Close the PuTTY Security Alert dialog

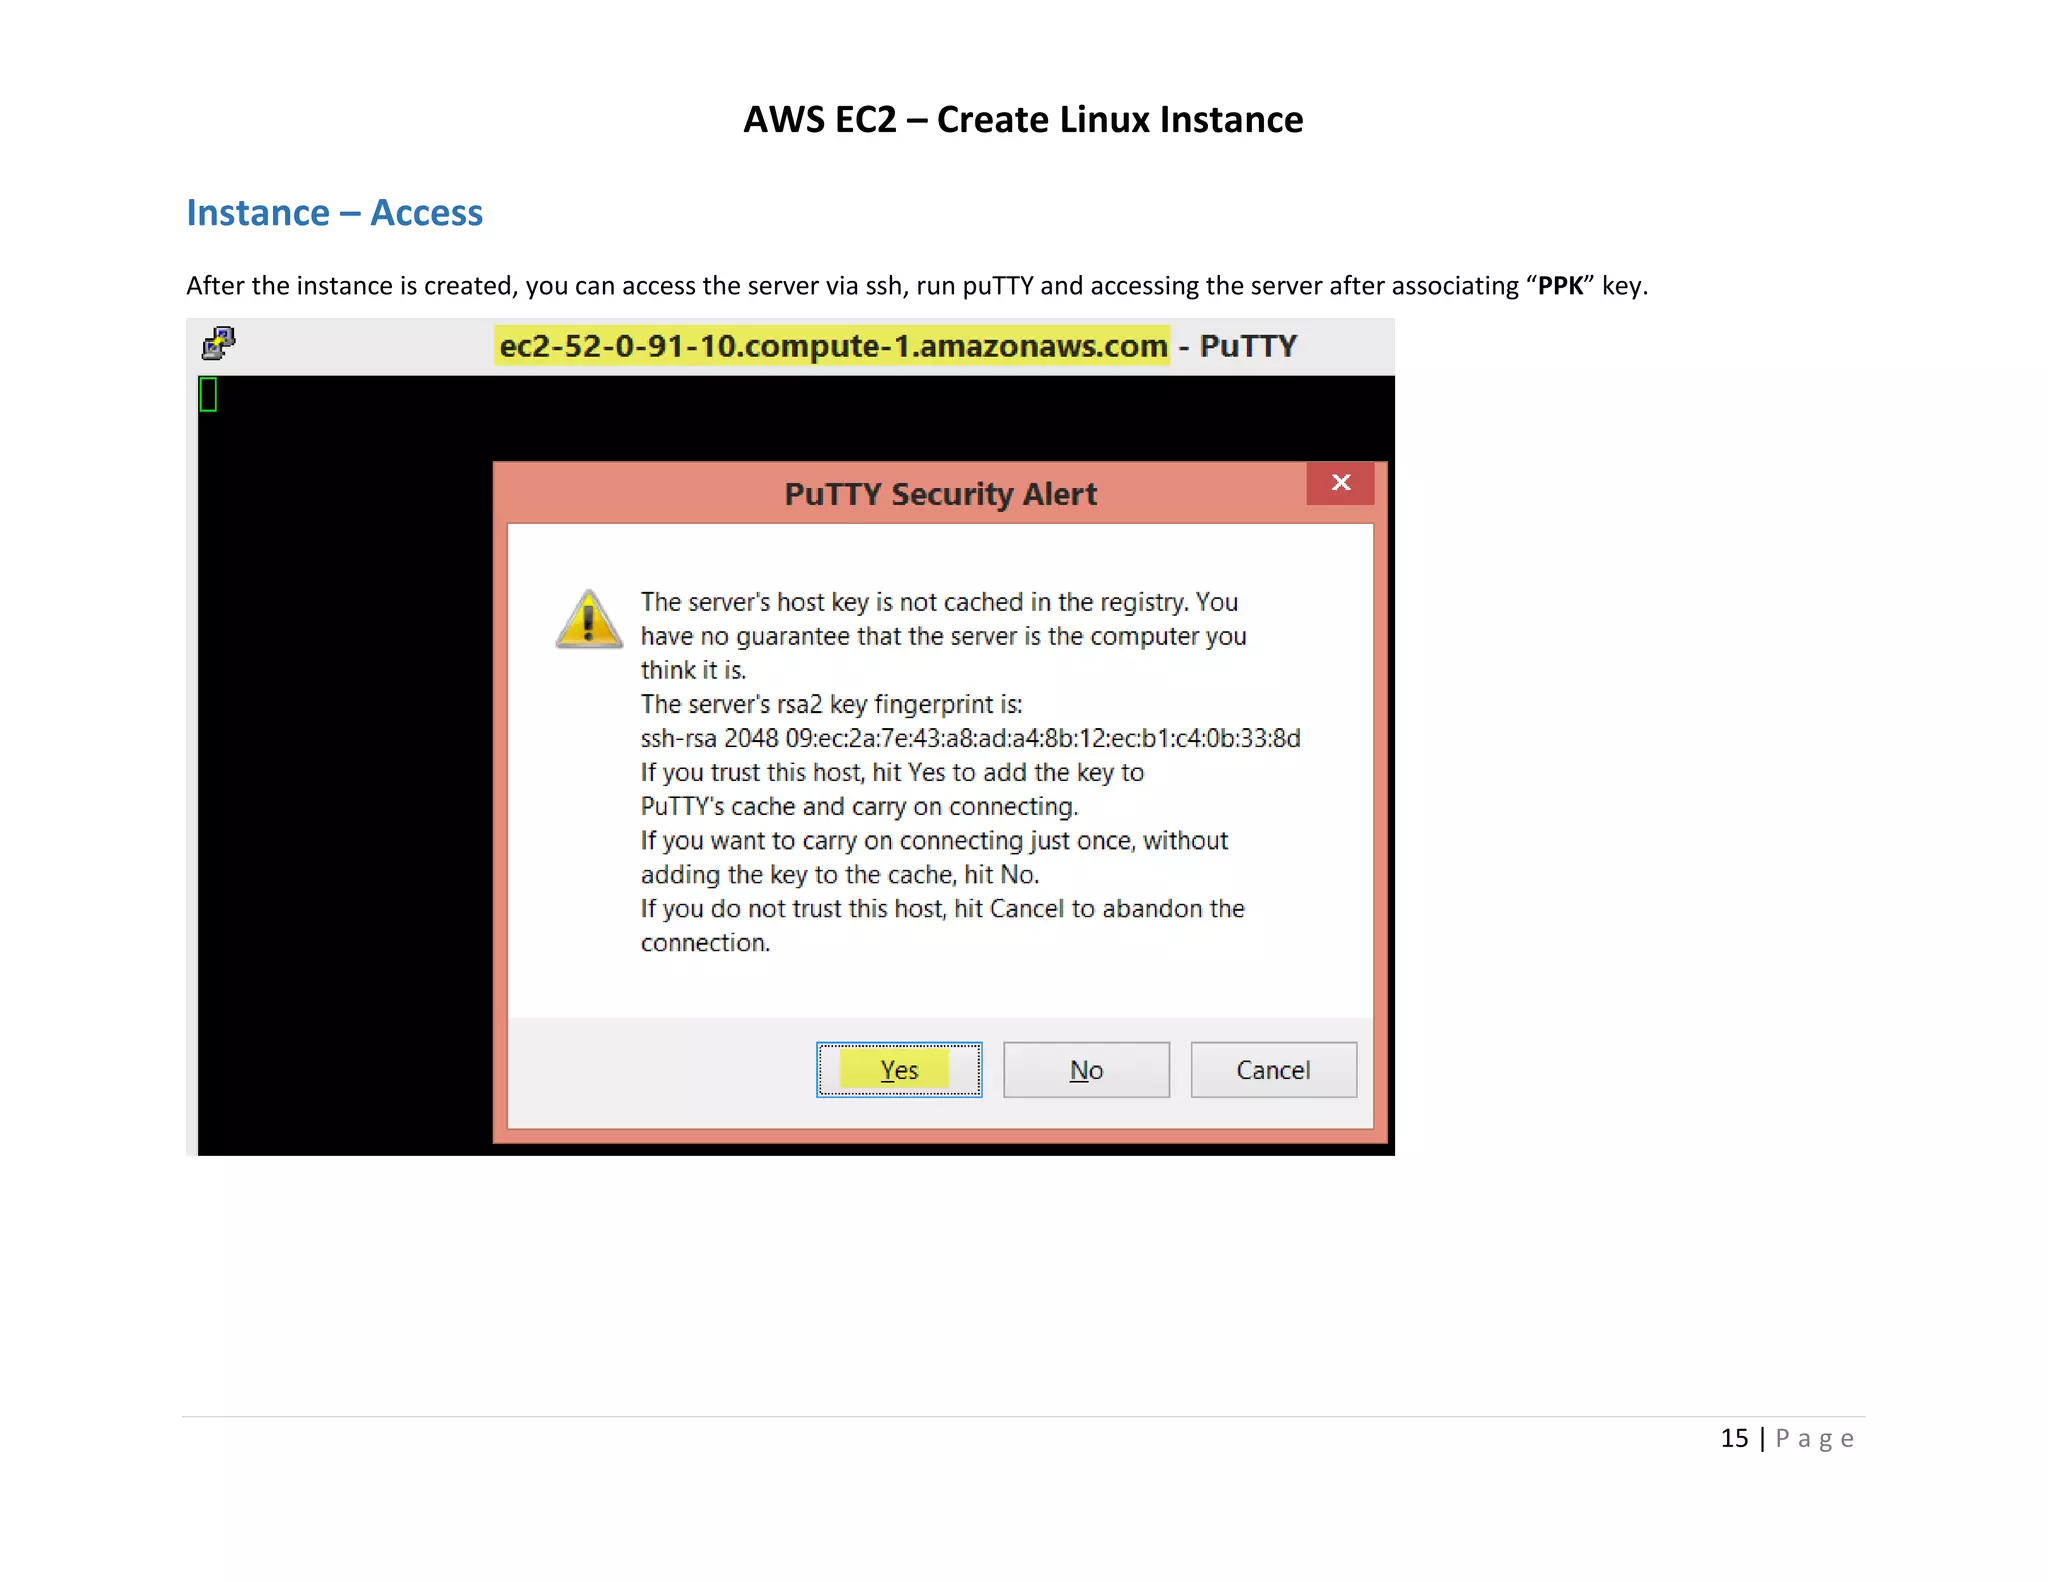click(x=1341, y=483)
